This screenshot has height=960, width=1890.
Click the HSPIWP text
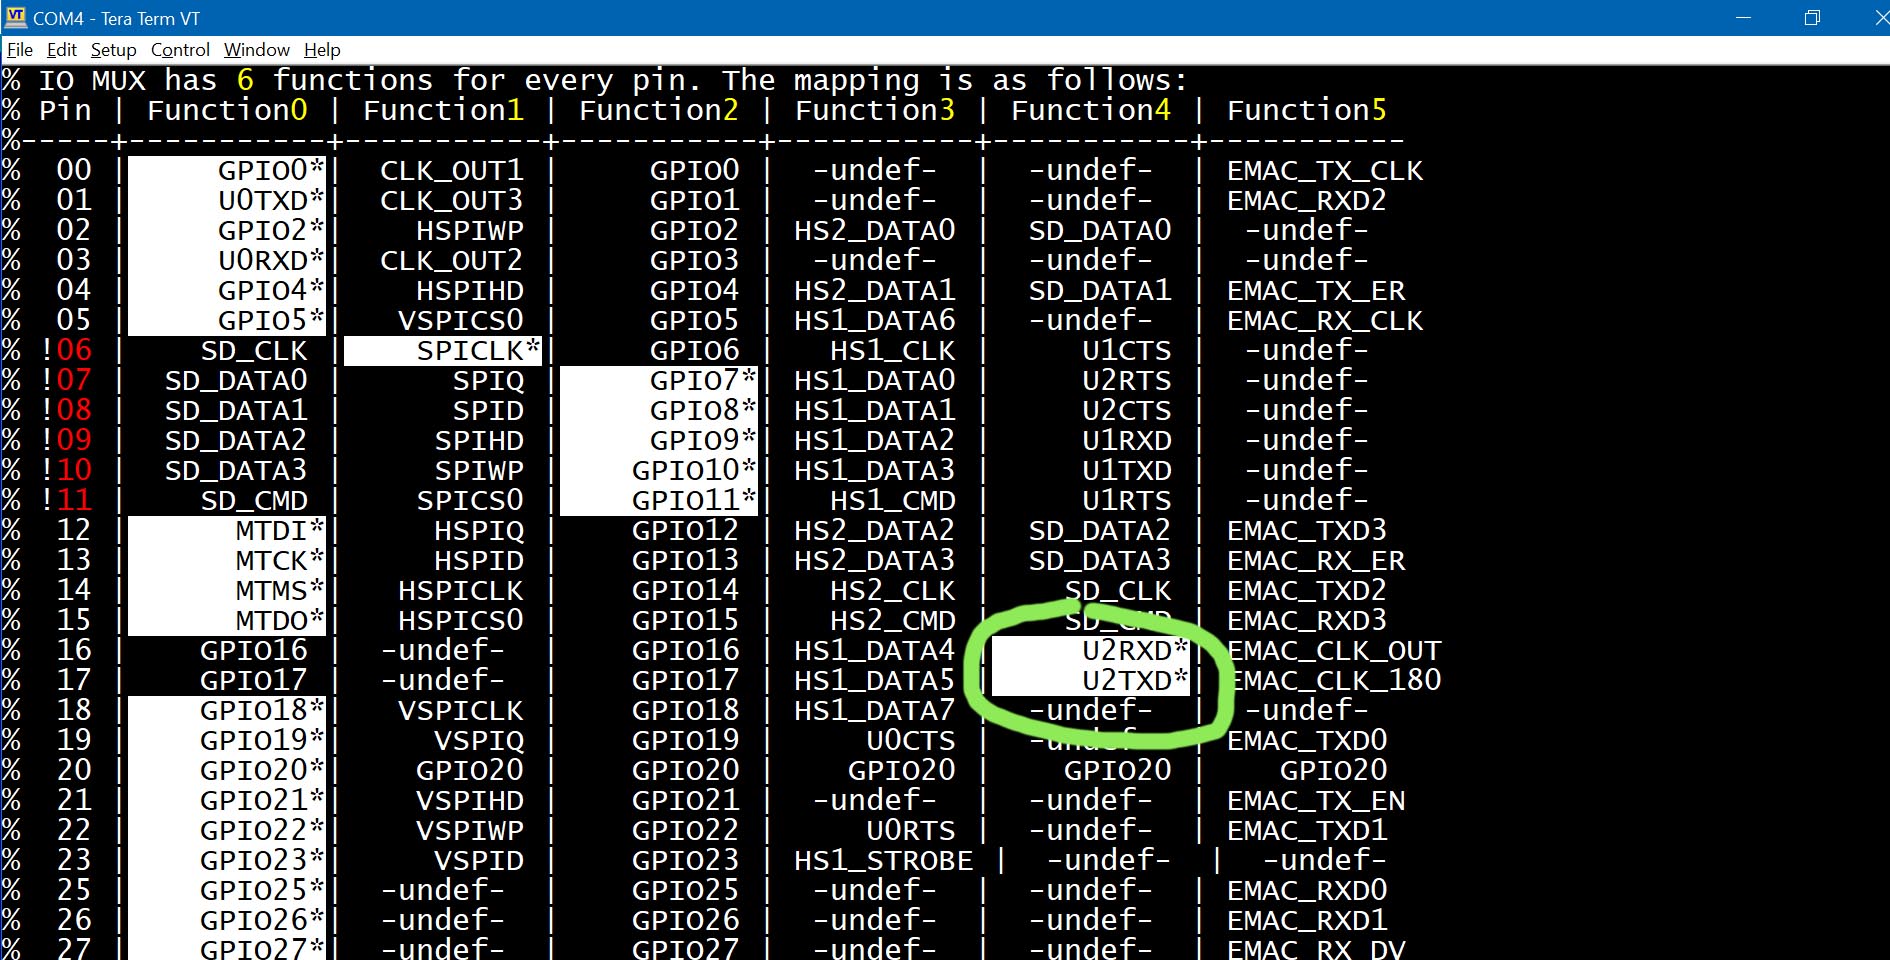[470, 231]
